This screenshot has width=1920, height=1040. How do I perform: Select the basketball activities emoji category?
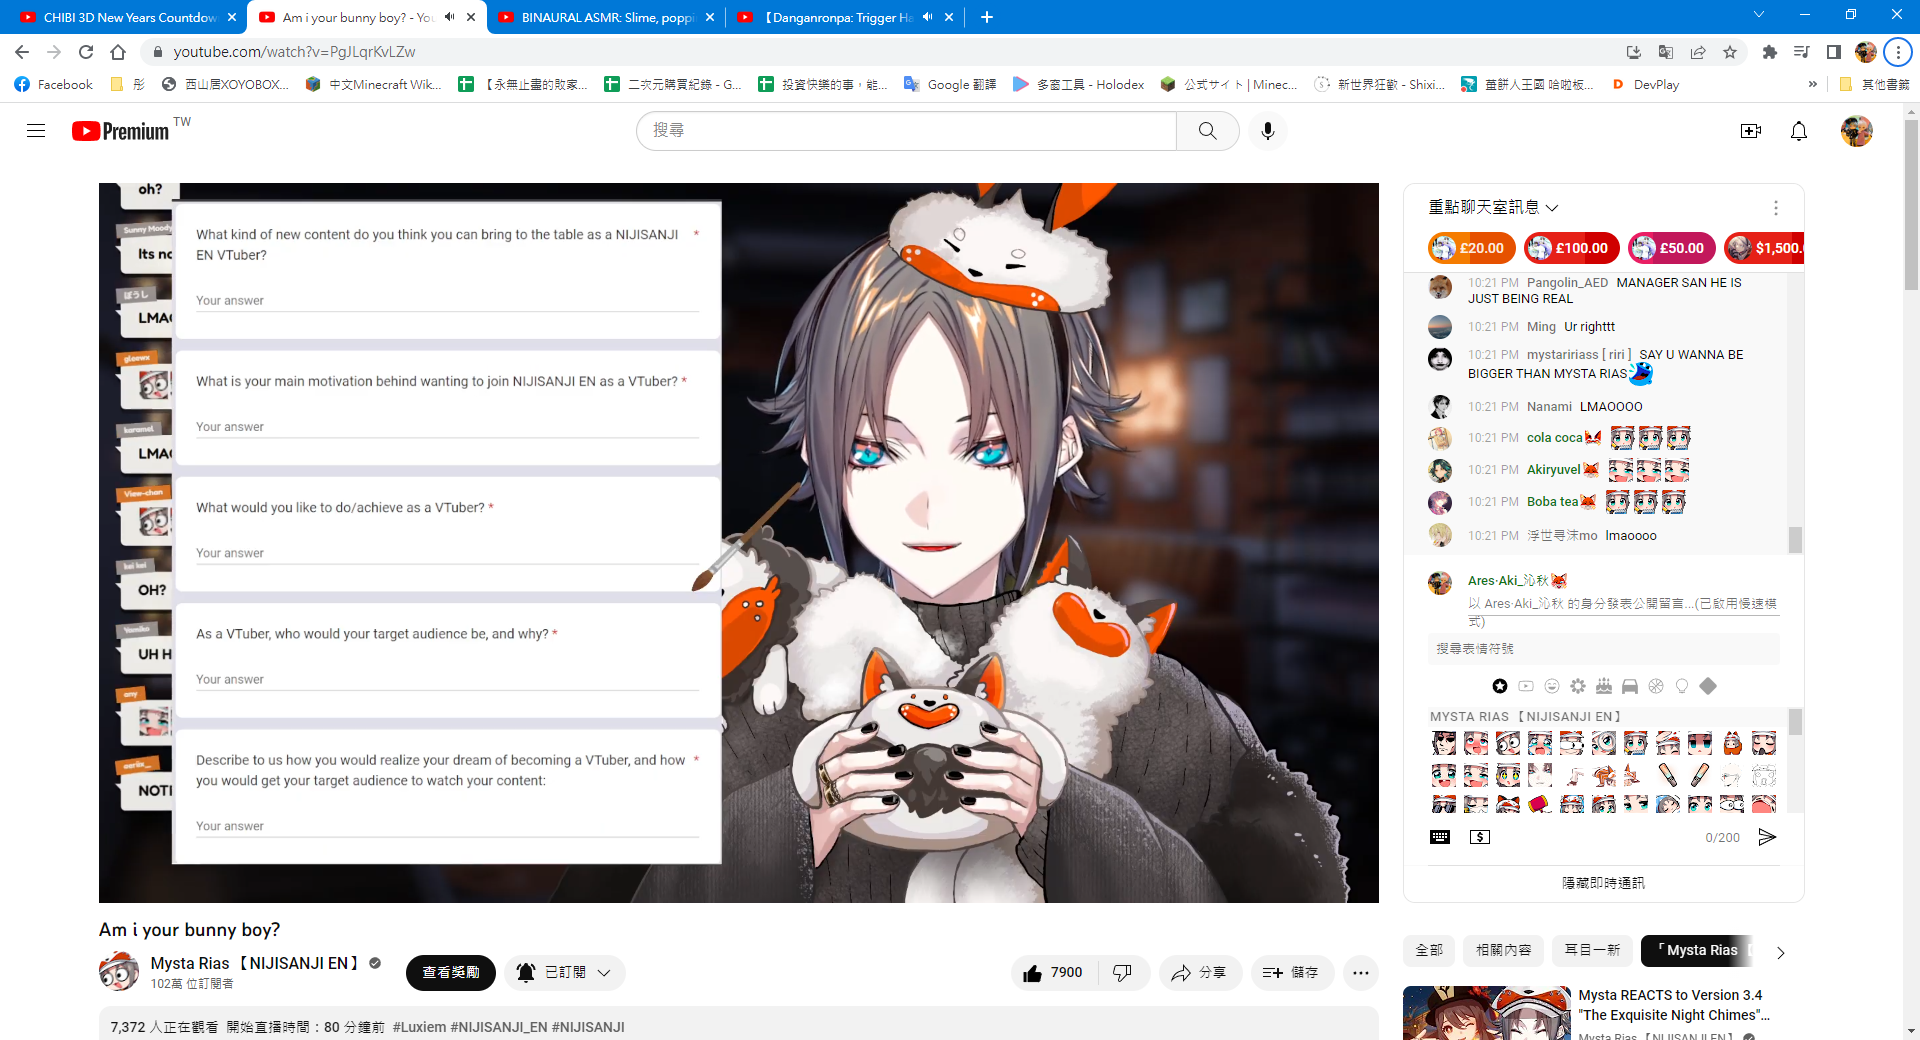point(1656,686)
